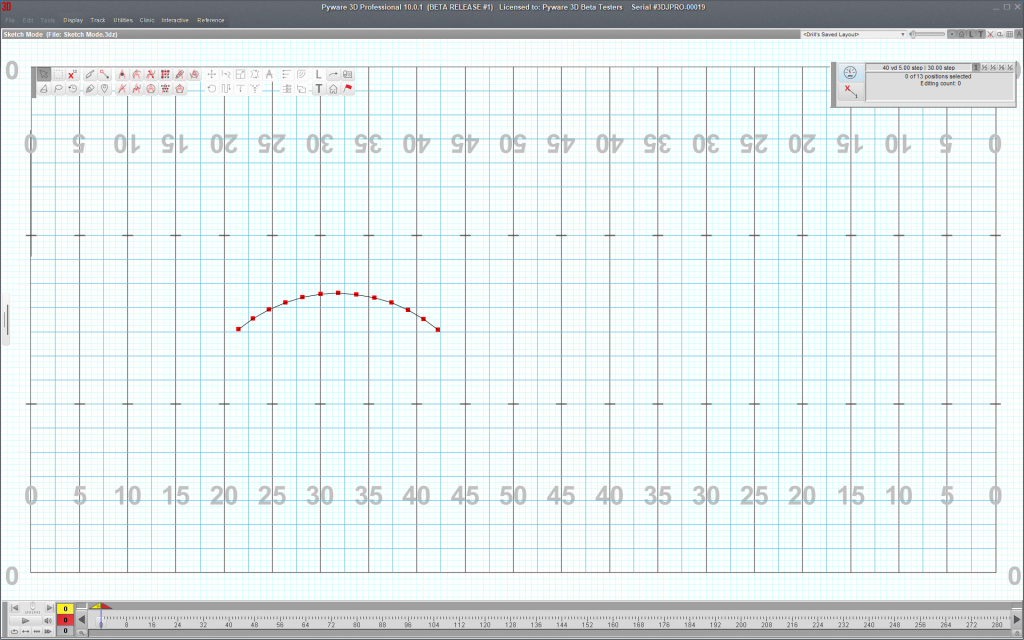The width and height of the screenshot is (1024, 640).
Task: Choose the lasso selection tool
Action: coord(58,89)
